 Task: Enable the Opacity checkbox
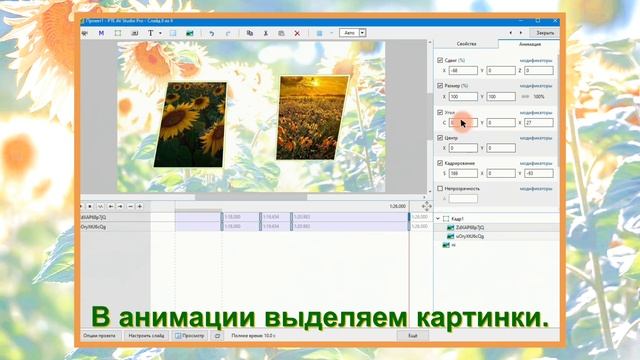click(440, 189)
